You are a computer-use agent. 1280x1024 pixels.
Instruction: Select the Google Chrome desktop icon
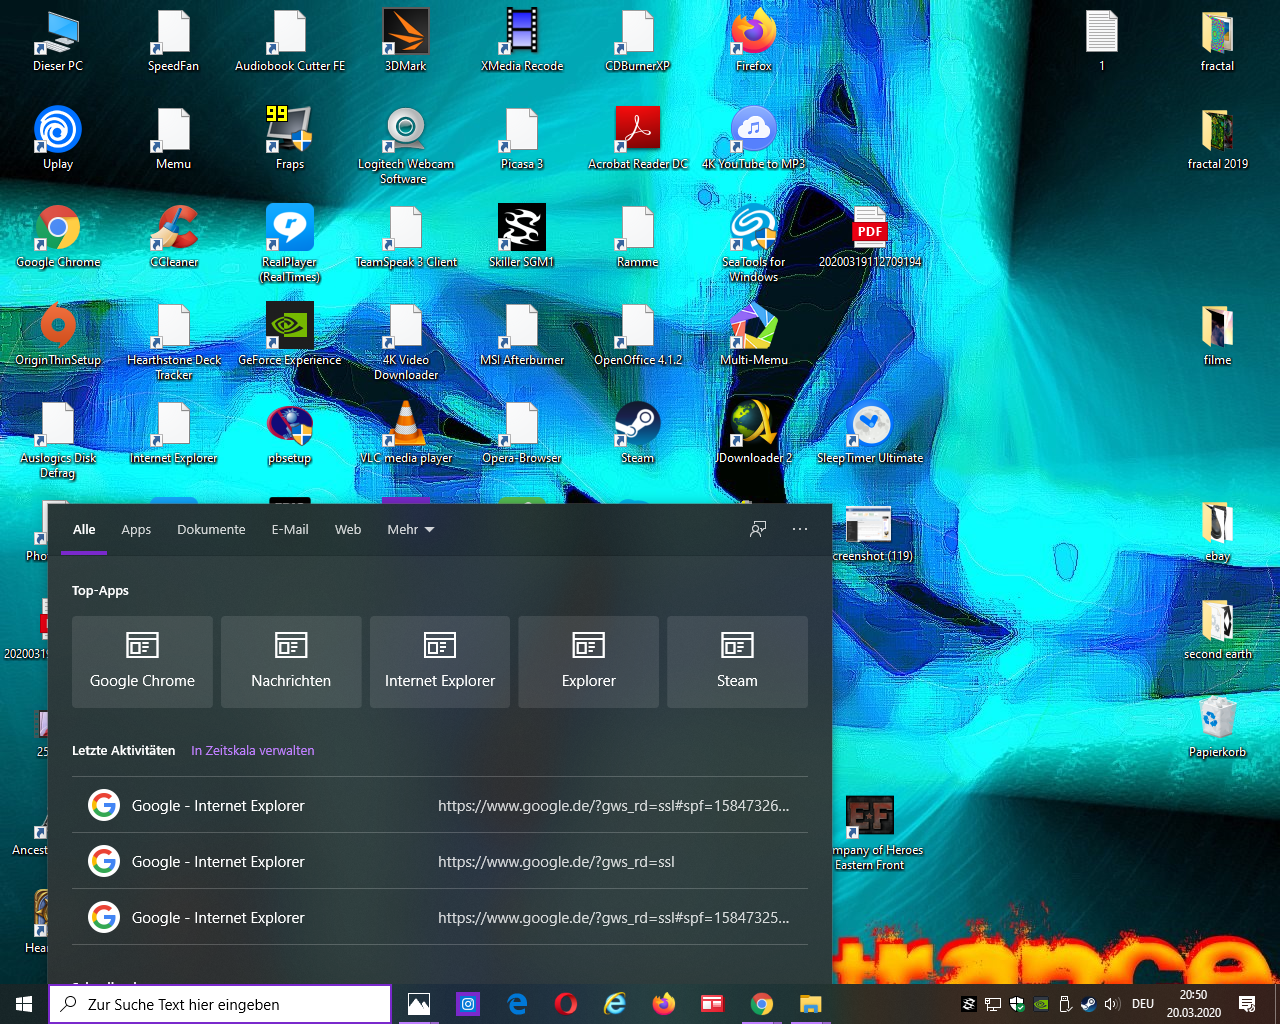[x=58, y=236]
